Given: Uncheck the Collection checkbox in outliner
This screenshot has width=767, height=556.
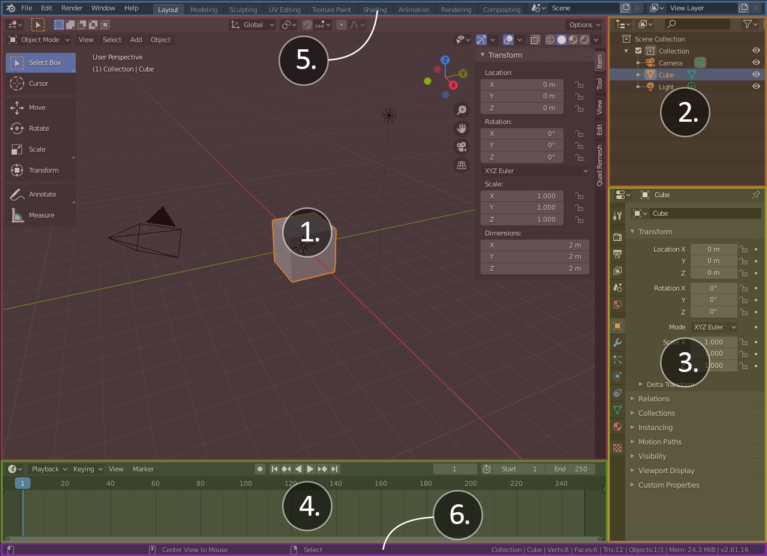Looking at the screenshot, I should (x=638, y=51).
